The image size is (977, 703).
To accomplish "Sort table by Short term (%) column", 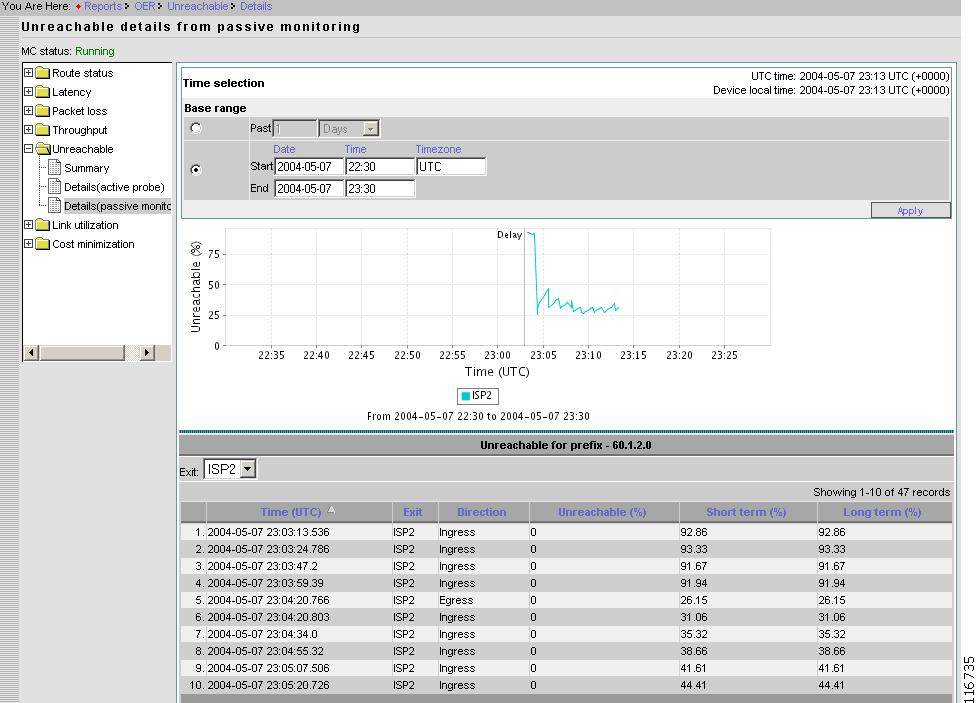I will tap(746, 512).
